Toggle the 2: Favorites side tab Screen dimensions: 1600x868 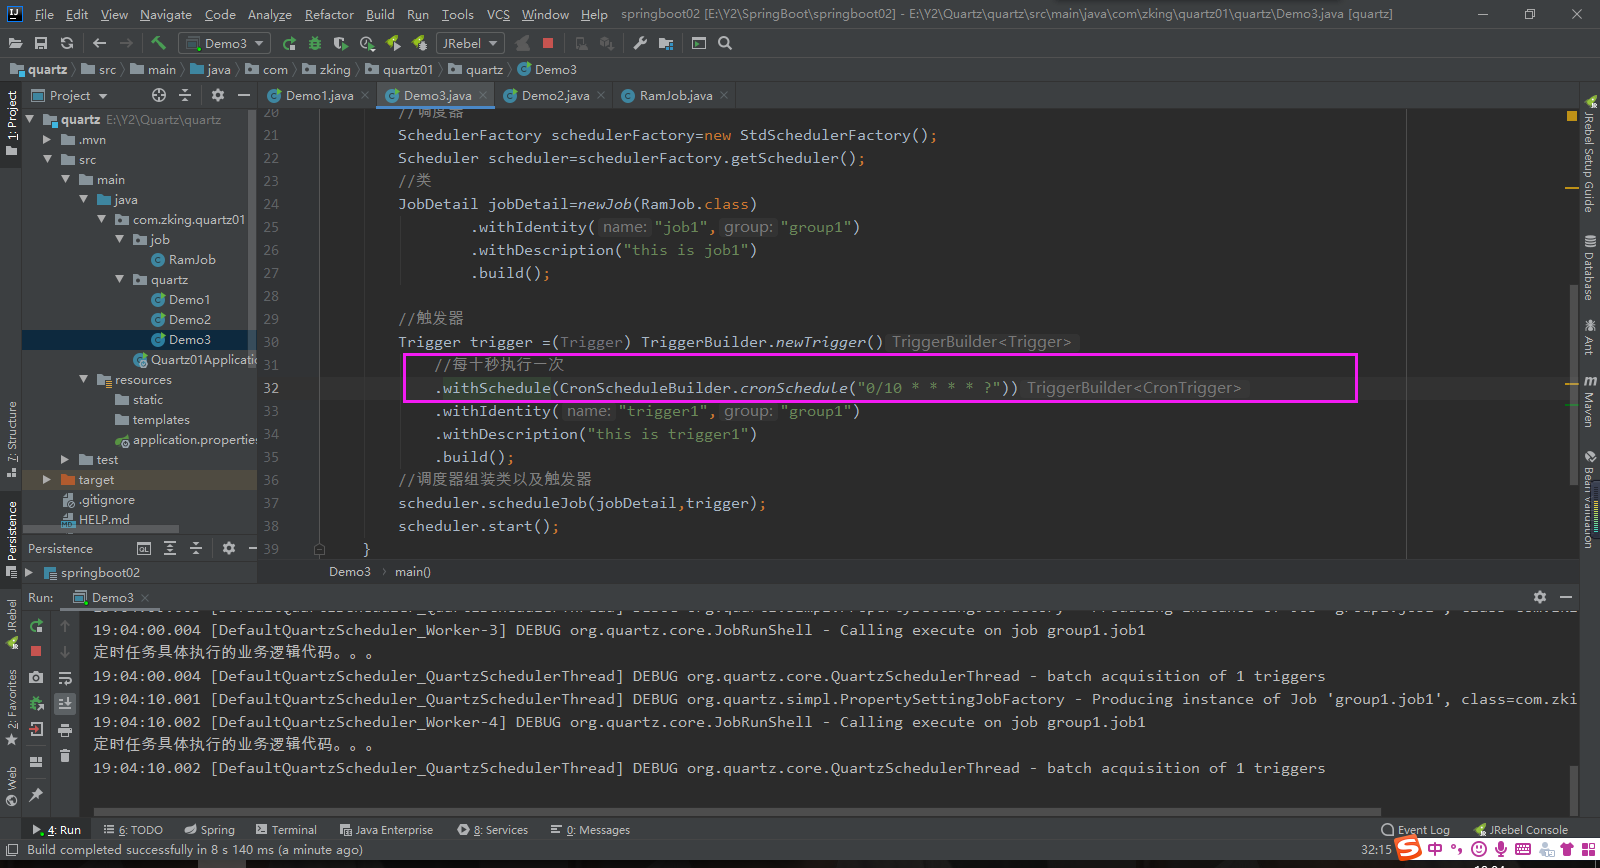(x=11, y=708)
